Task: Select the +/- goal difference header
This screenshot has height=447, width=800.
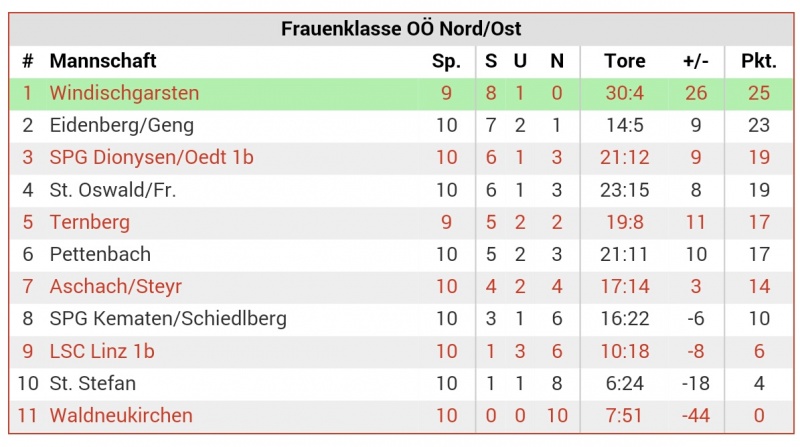Action: (x=696, y=61)
